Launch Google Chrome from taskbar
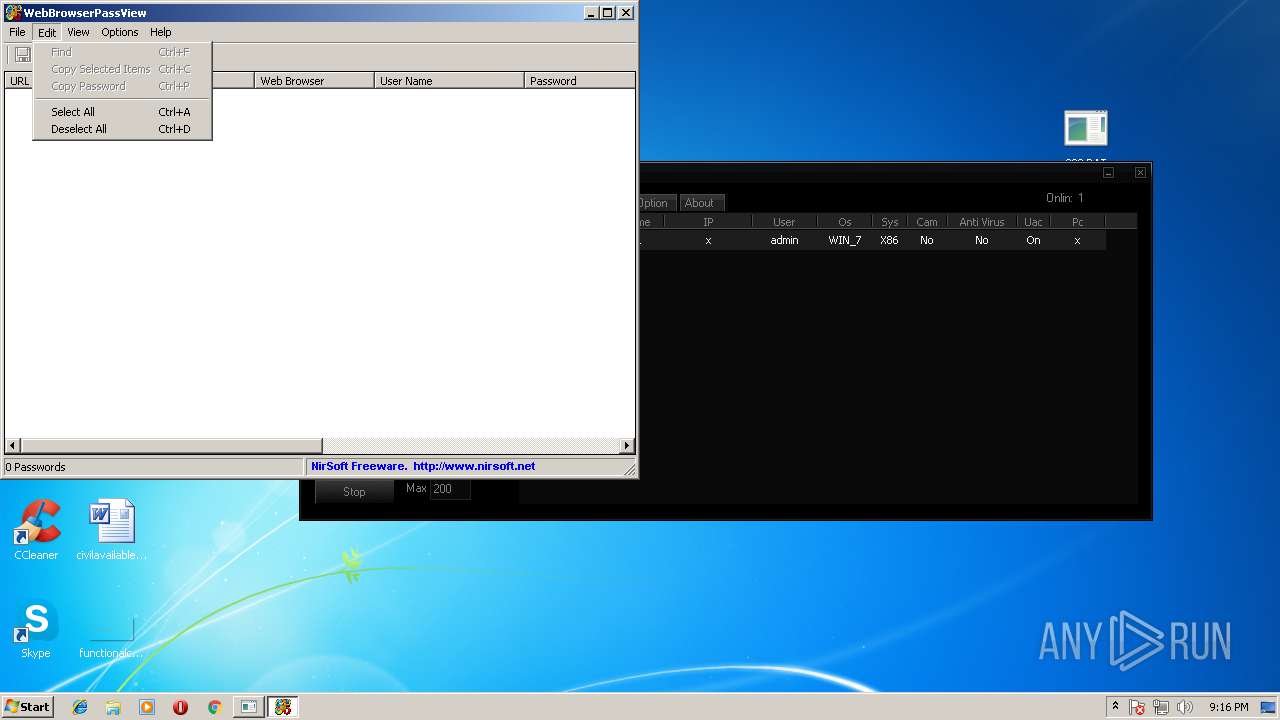Image resolution: width=1280 pixels, height=720 pixels. (x=214, y=707)
